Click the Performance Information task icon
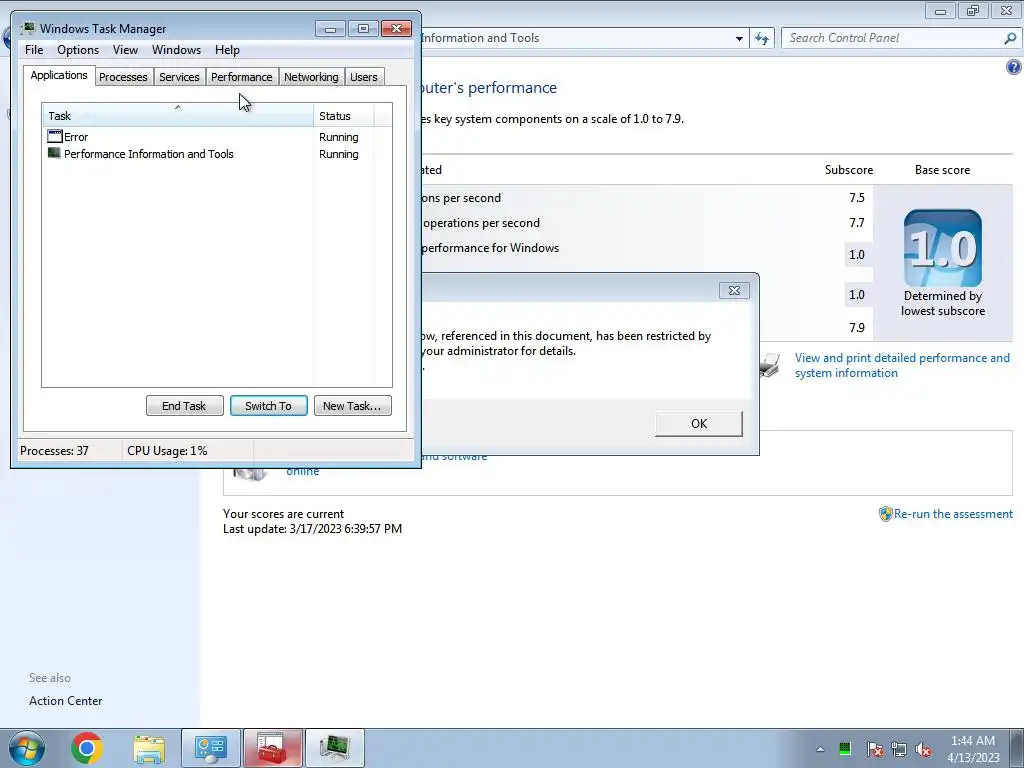This screenshot has height=768, width=1024. click(x=54, y=153)
